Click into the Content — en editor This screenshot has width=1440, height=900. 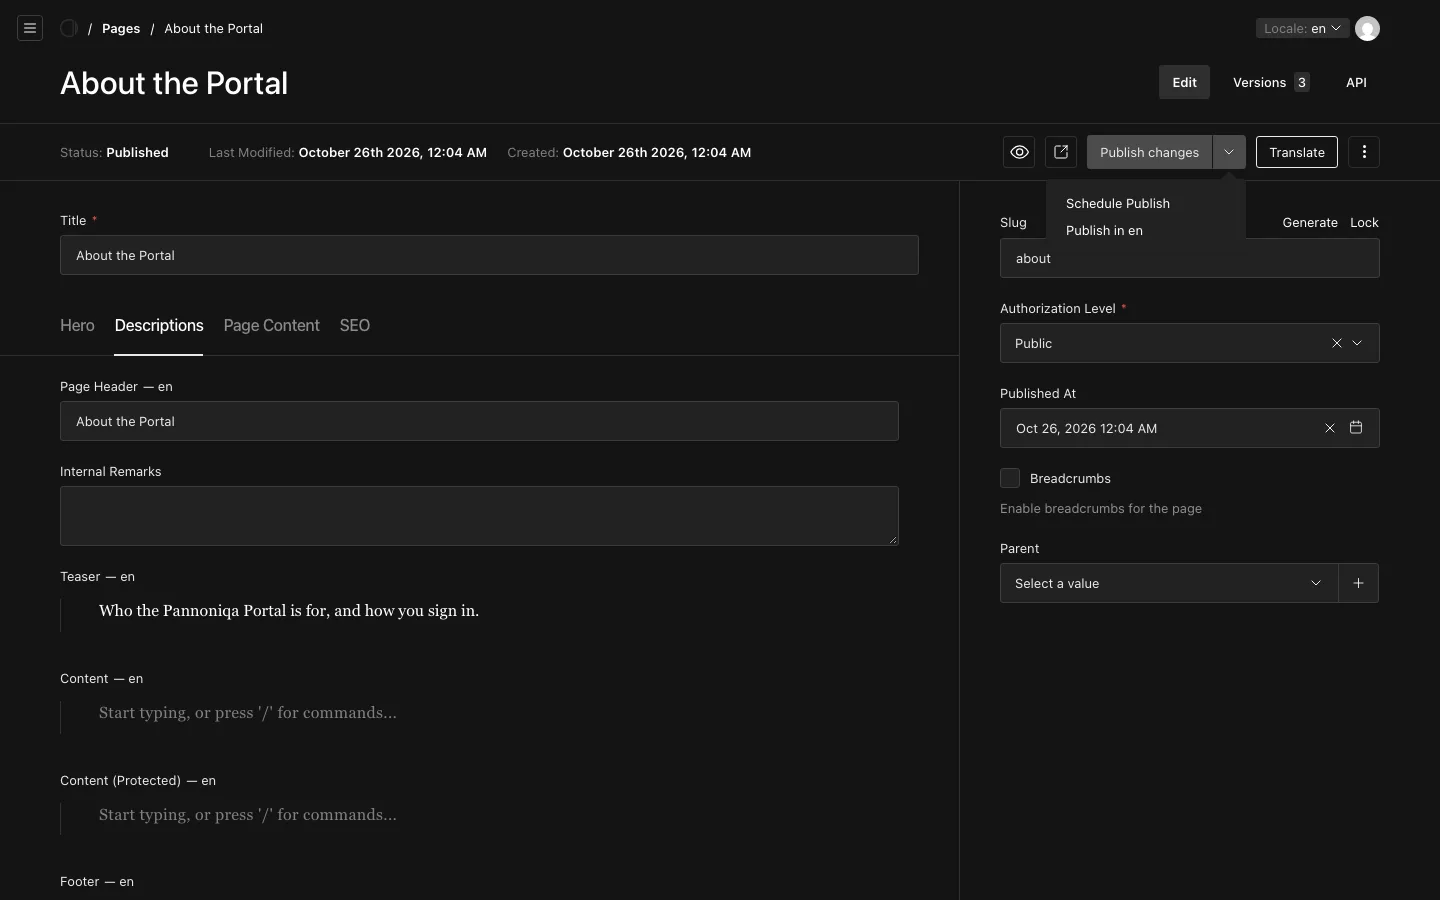(x=479, y=713)
